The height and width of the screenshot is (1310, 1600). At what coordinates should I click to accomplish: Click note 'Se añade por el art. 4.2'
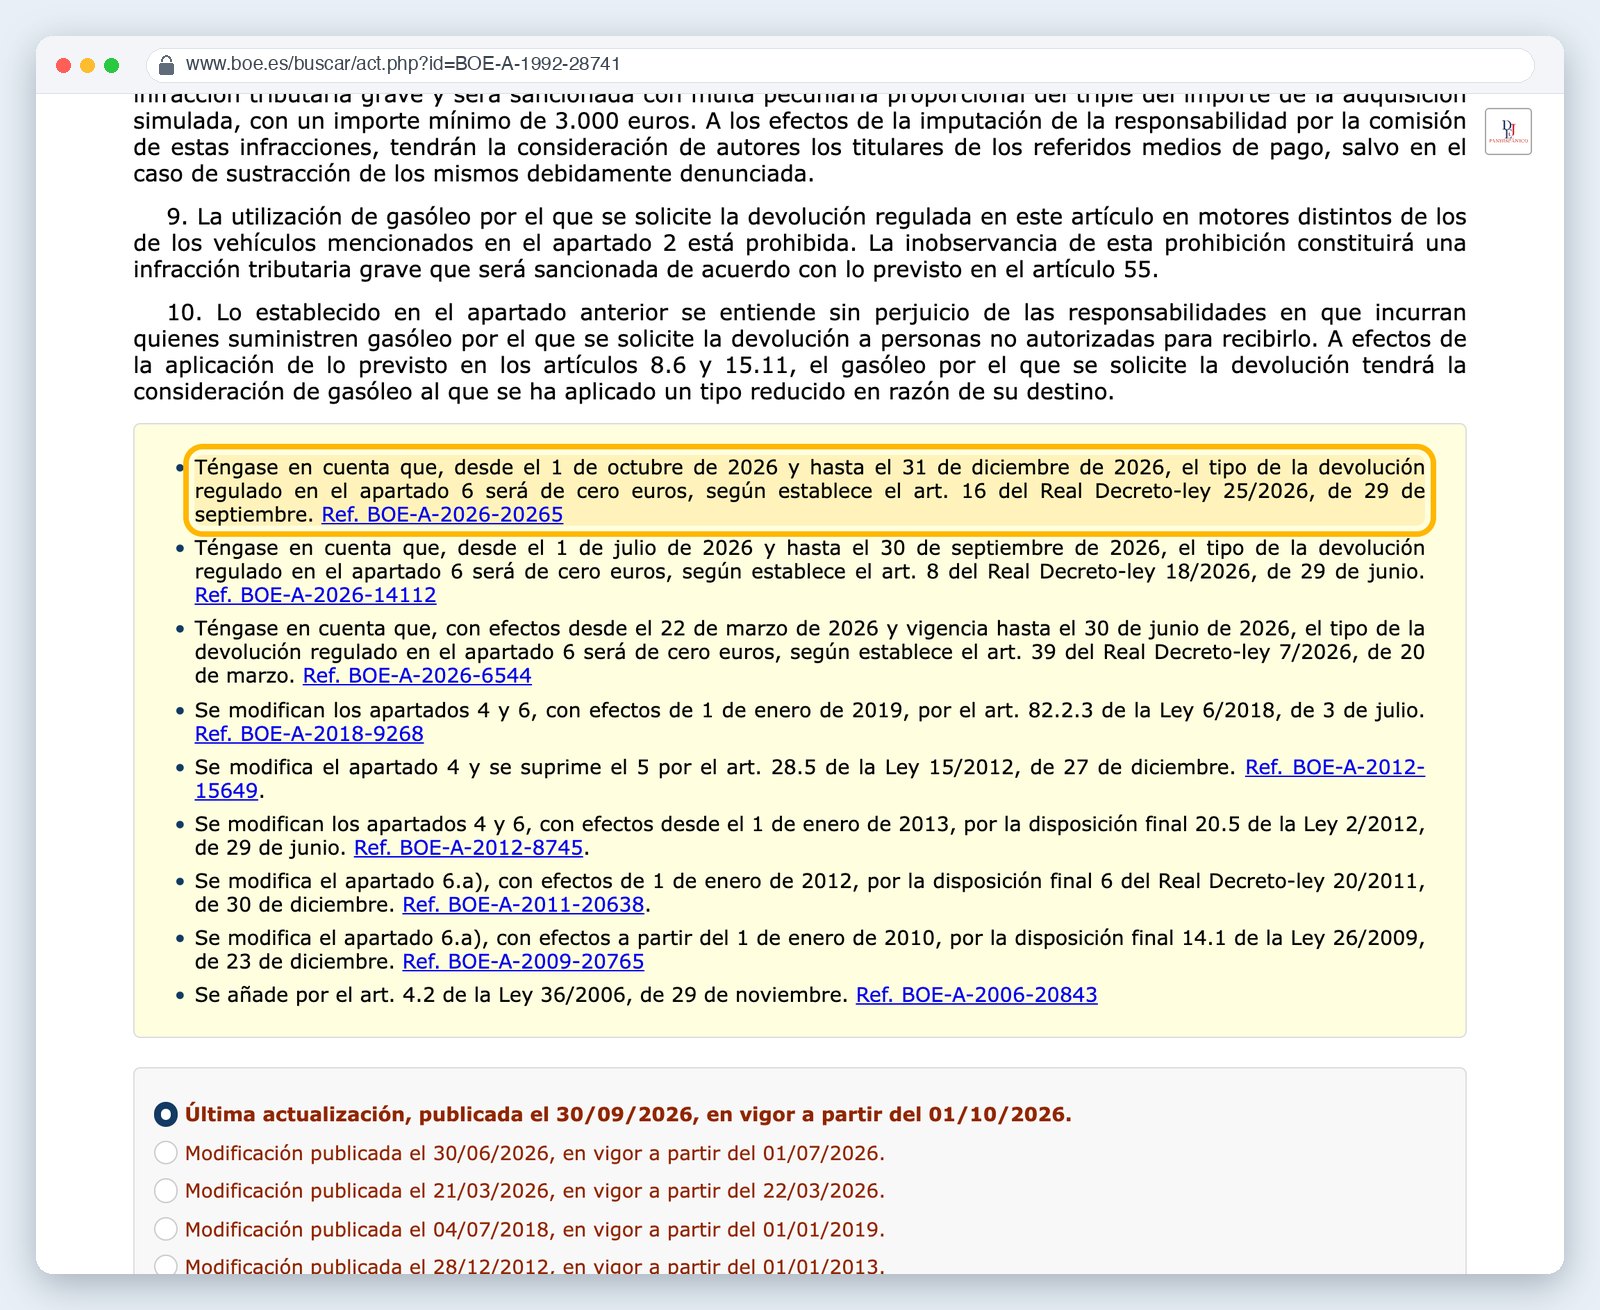pos(646,995)
